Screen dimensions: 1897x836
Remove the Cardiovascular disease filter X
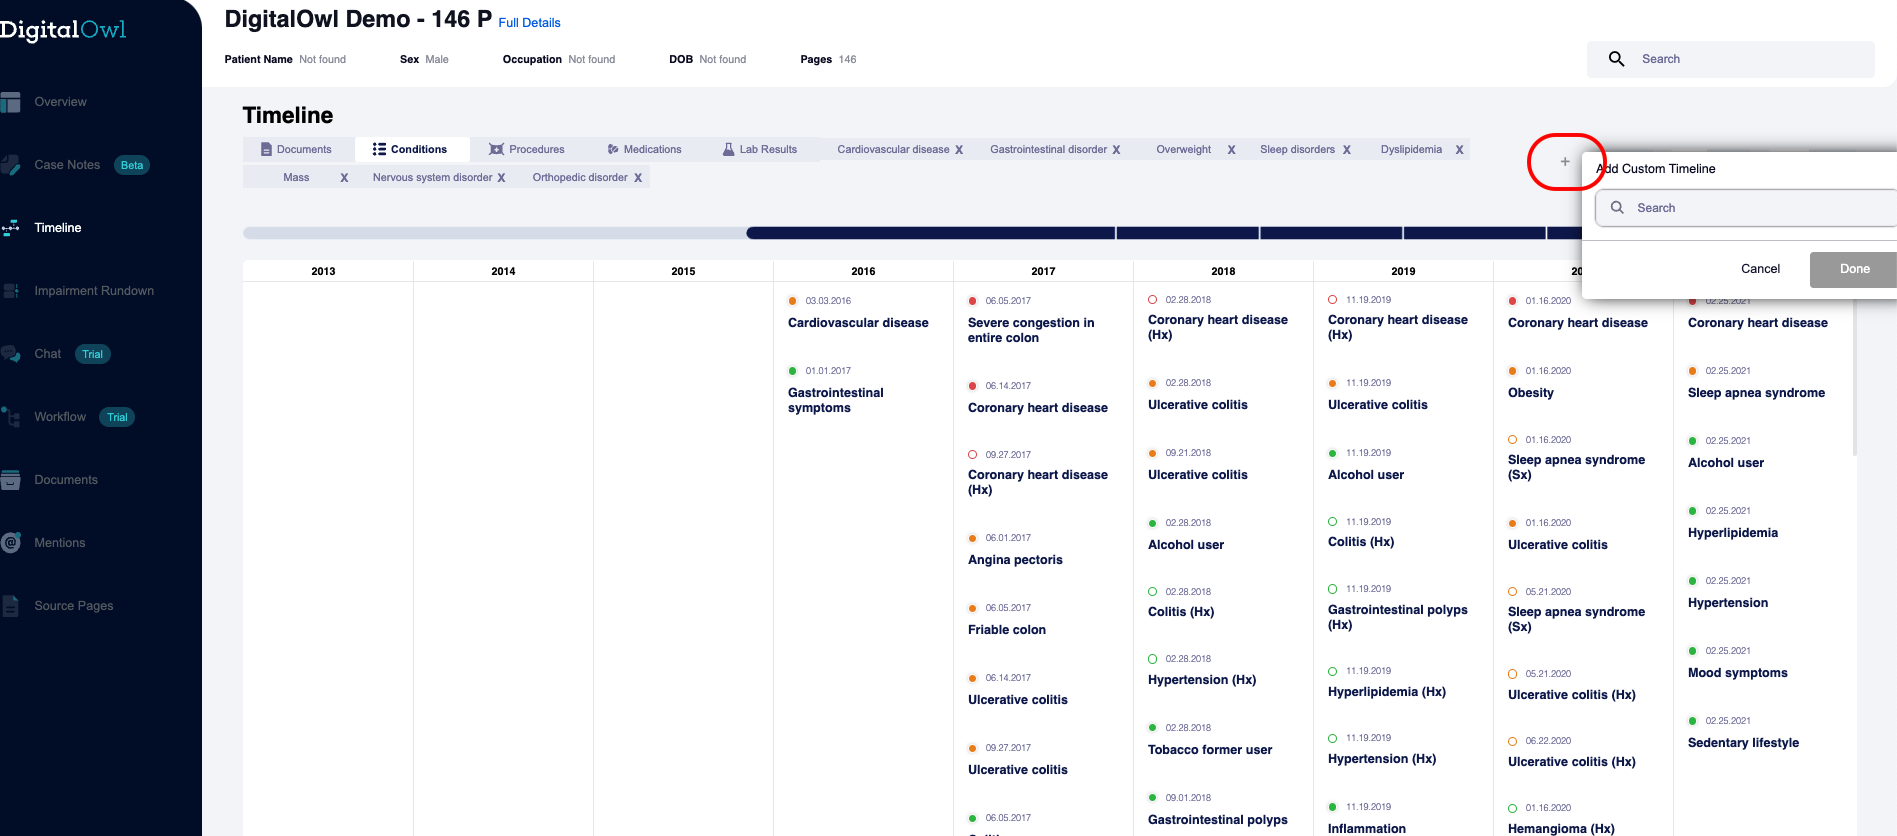tap(959, 150)
